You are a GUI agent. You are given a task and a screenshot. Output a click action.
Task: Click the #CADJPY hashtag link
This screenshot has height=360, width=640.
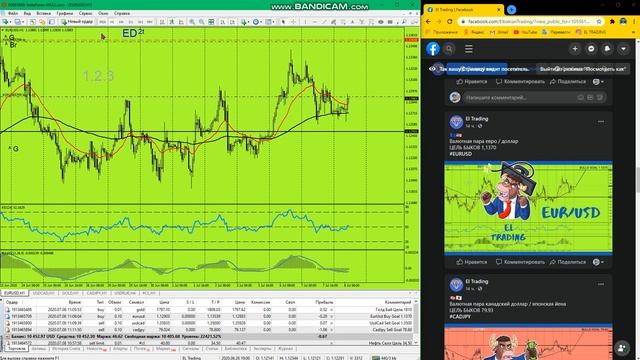pyautogui.click(x=460, y=316)
